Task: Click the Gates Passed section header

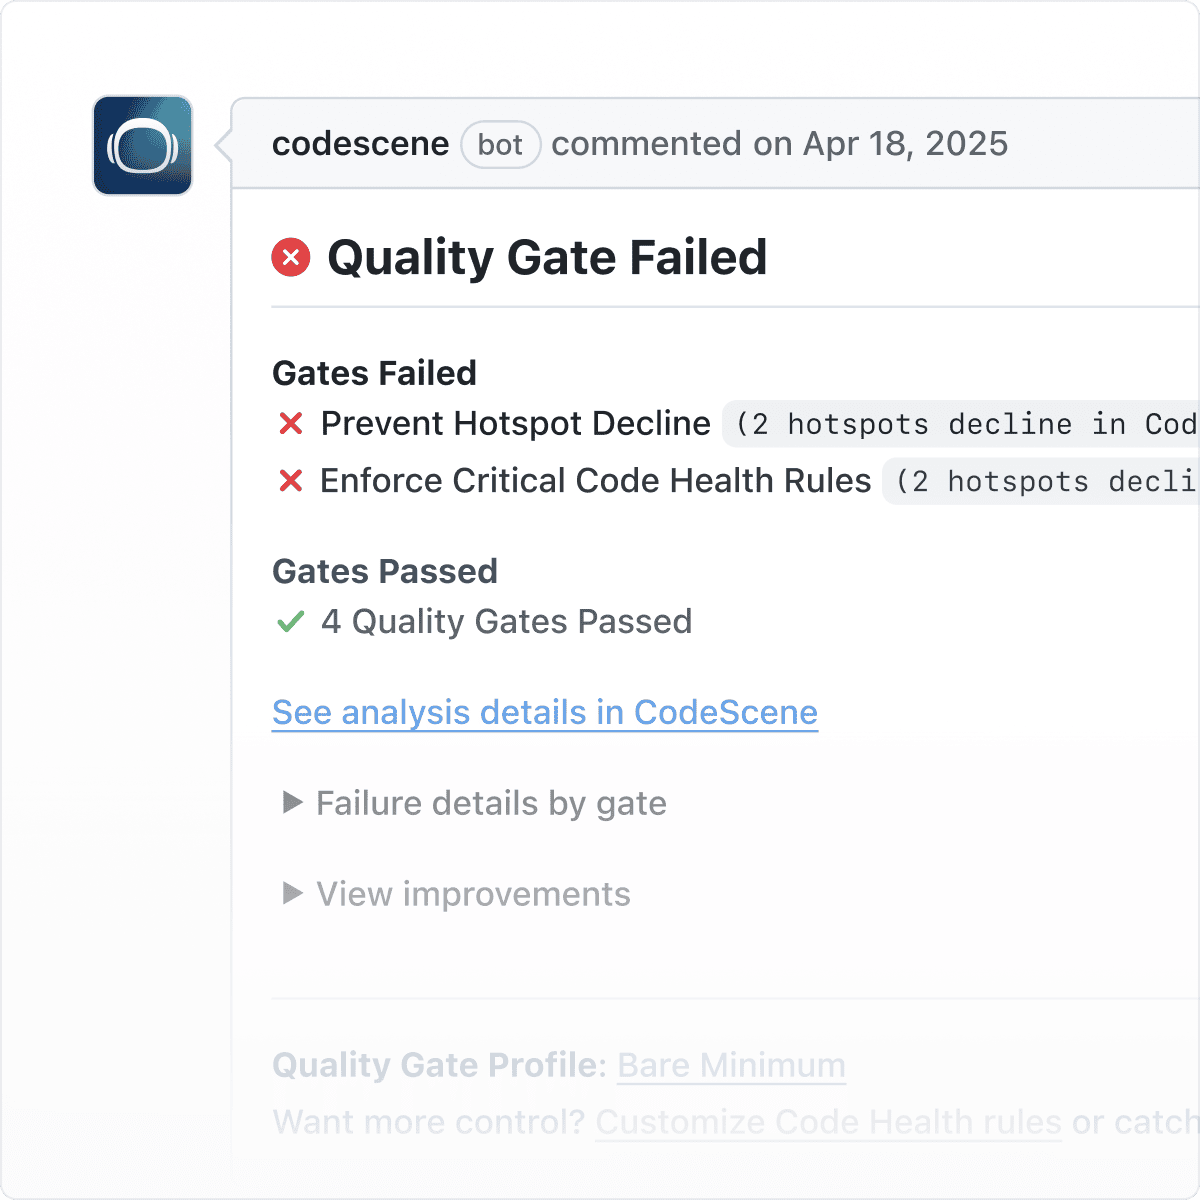Action: (385, 571)
